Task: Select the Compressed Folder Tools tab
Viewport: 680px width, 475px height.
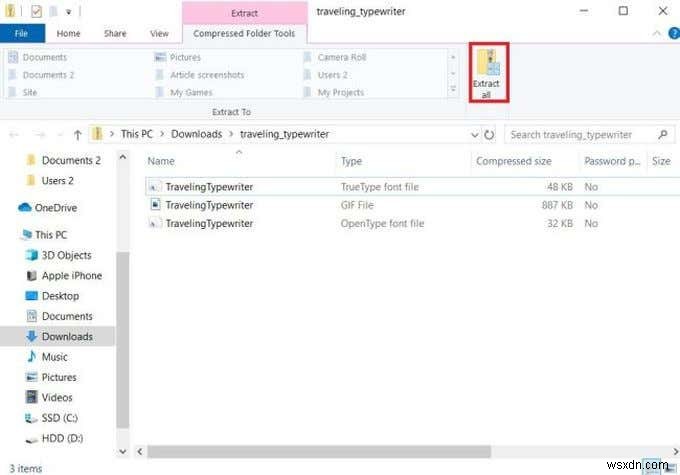Action: click(x=244, y=33)
